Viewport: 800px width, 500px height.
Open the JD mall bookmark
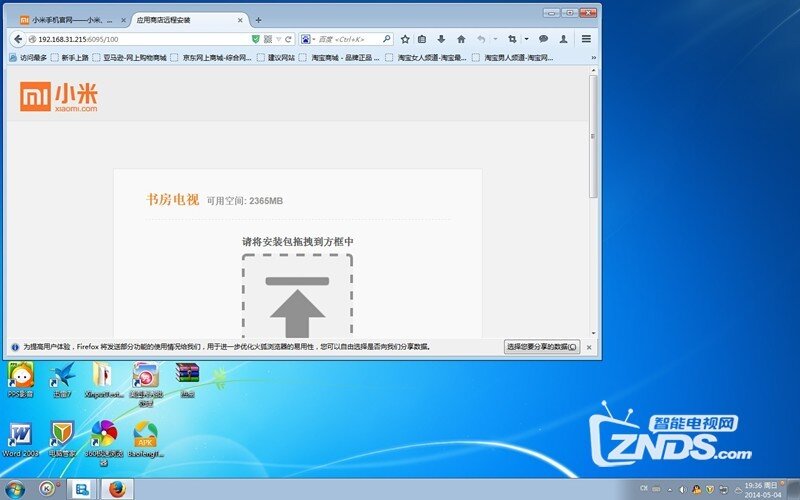(x=211, y=58)
